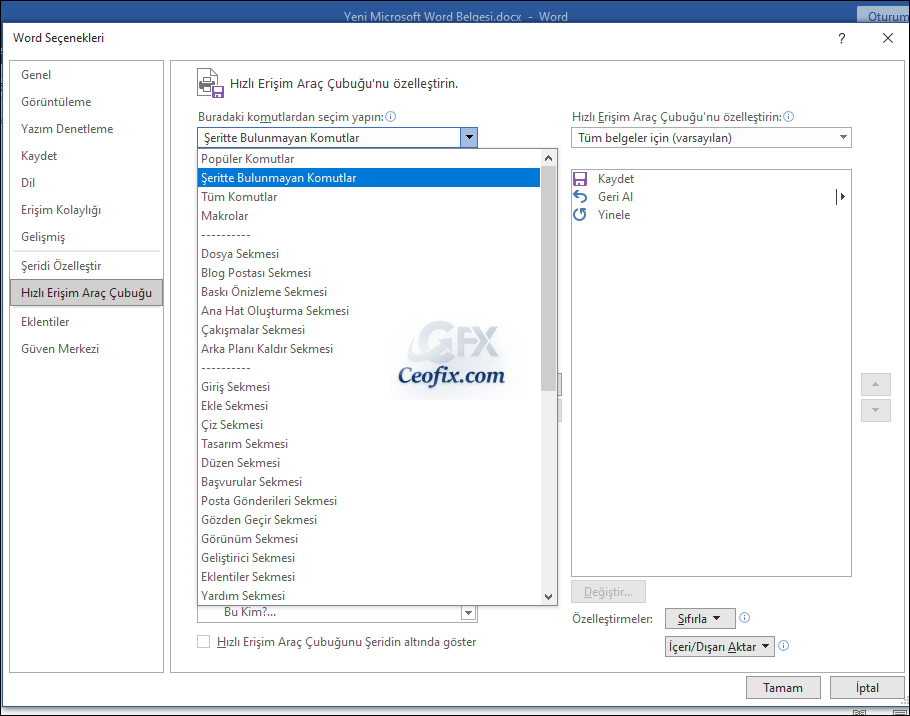Click the Bu Kim?... command row
Viewport: 910px width, 716px height.
coord(330,613)
